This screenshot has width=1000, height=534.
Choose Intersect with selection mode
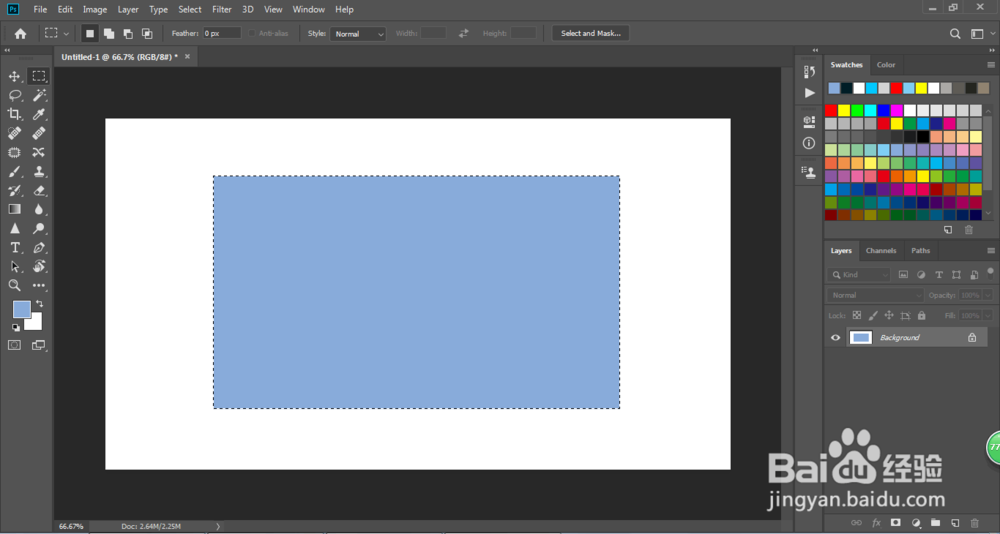(x=147, y=34)
